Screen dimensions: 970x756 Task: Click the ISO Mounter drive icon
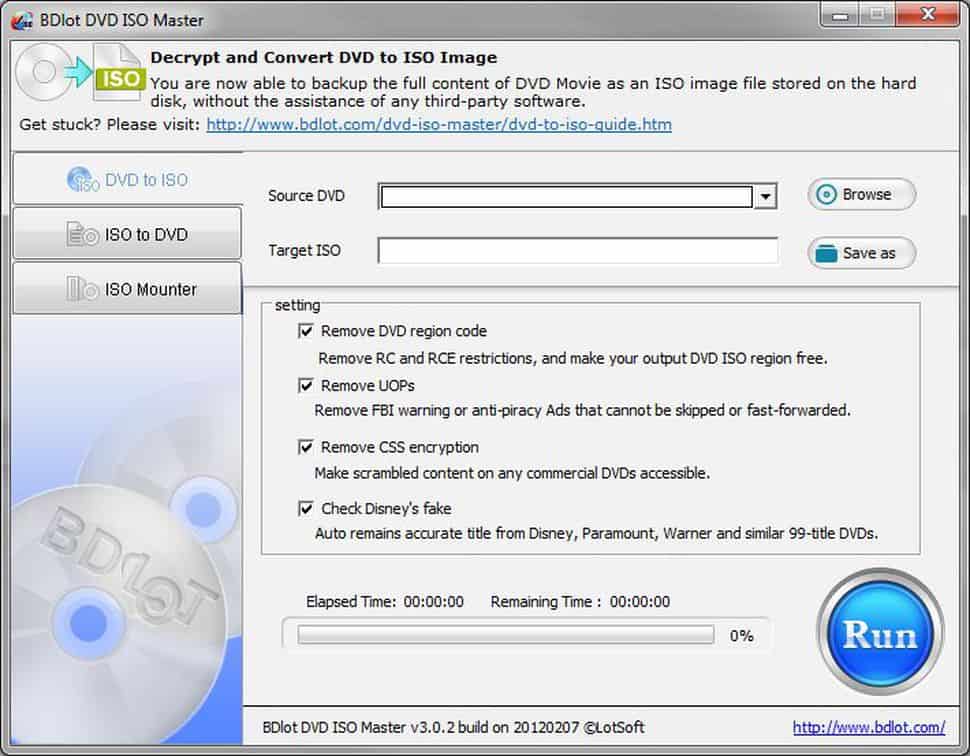[x=82, y=290]
